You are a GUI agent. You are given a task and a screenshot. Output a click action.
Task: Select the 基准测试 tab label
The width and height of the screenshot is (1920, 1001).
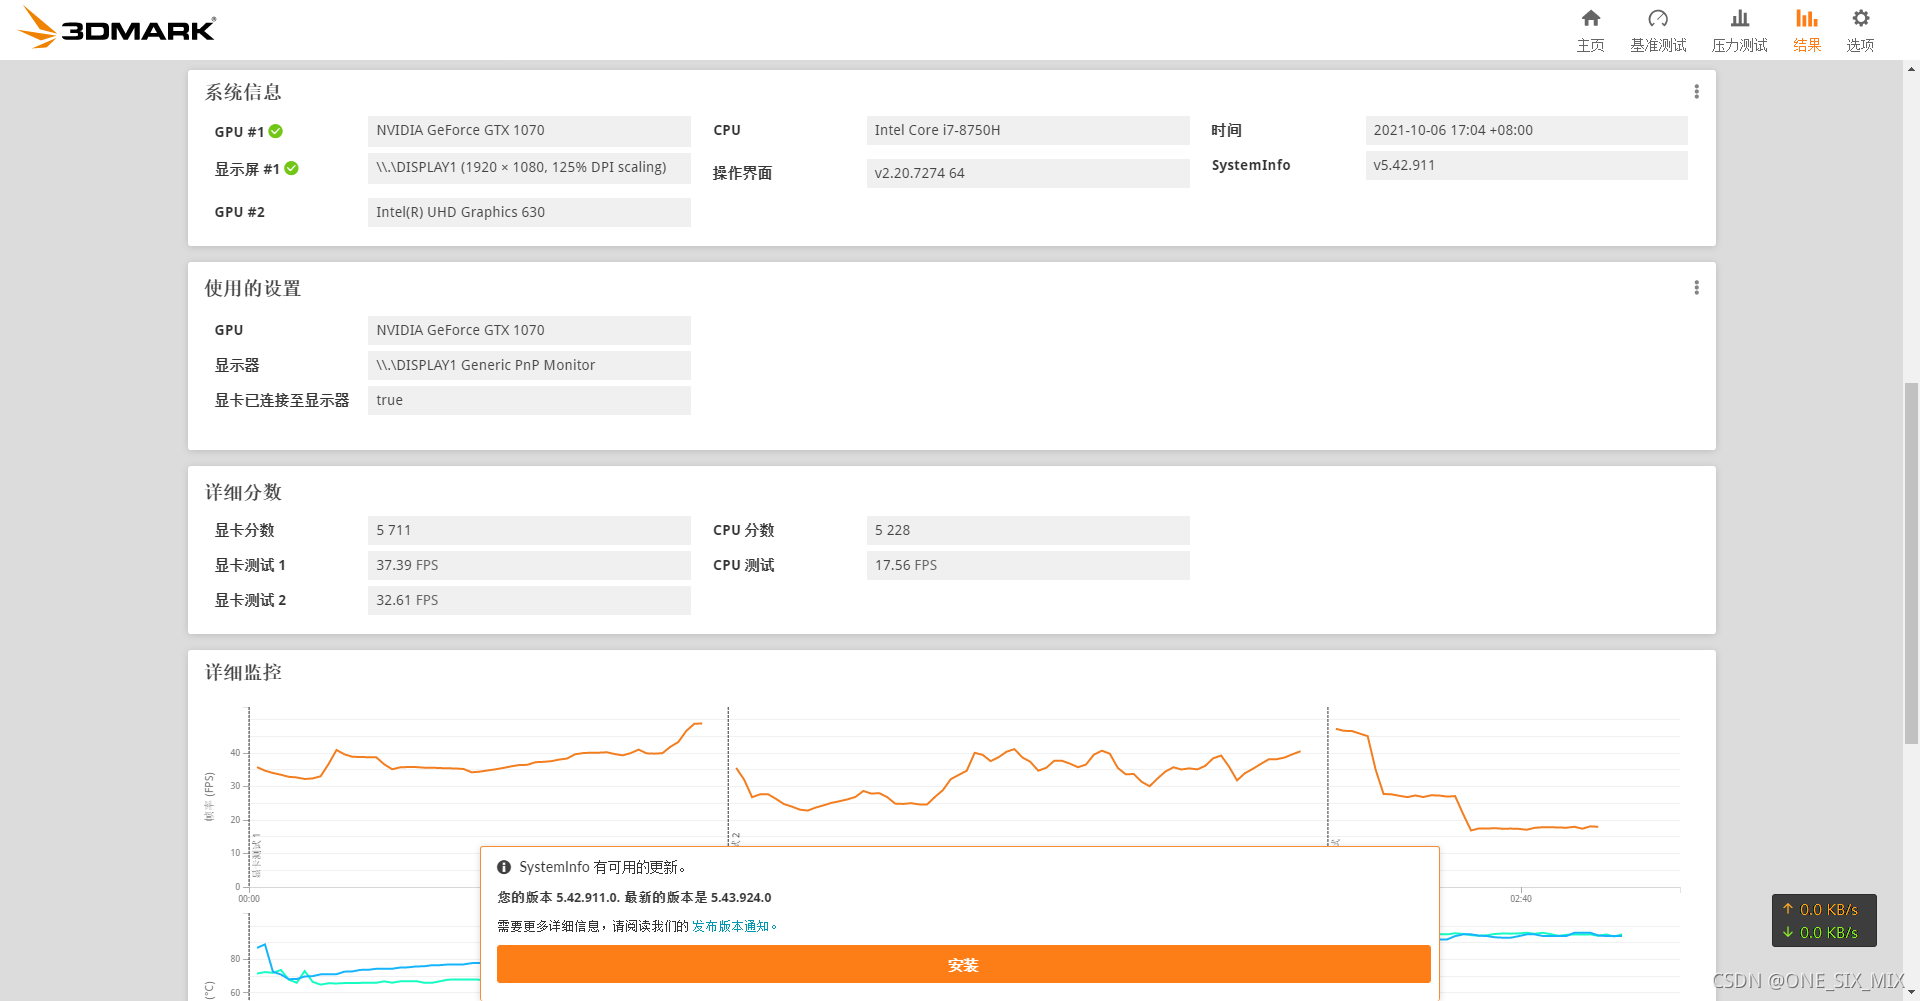pyautogui.click(x=1658, y=45)
